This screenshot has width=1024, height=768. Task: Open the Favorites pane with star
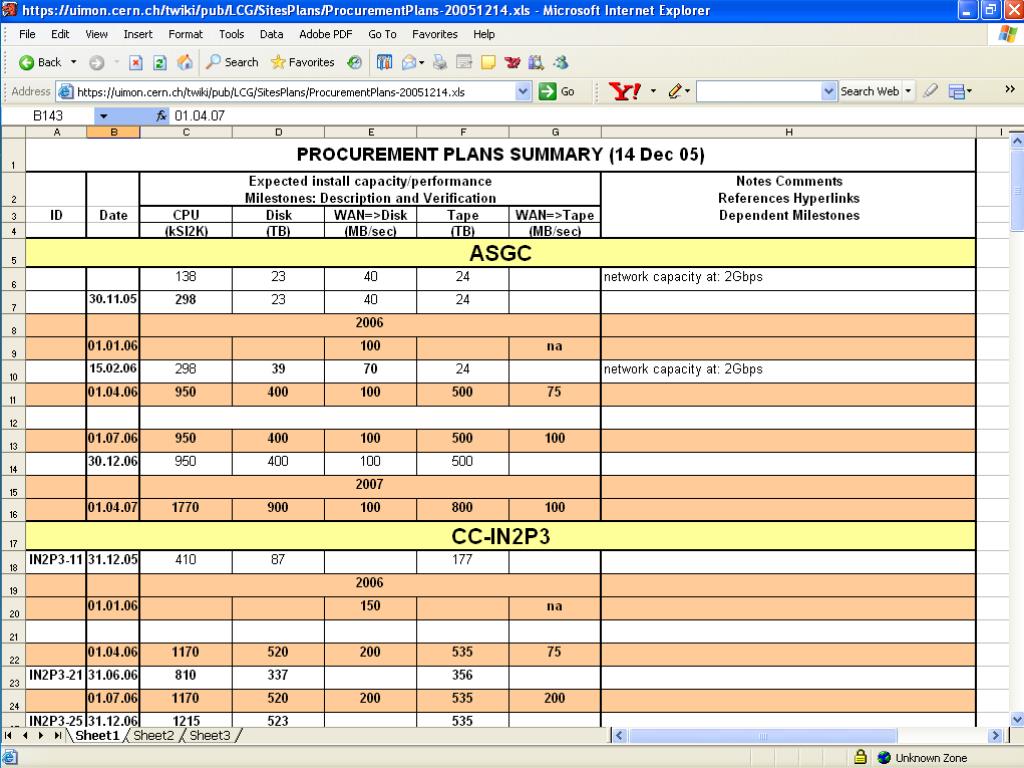[x=302, y=63]
